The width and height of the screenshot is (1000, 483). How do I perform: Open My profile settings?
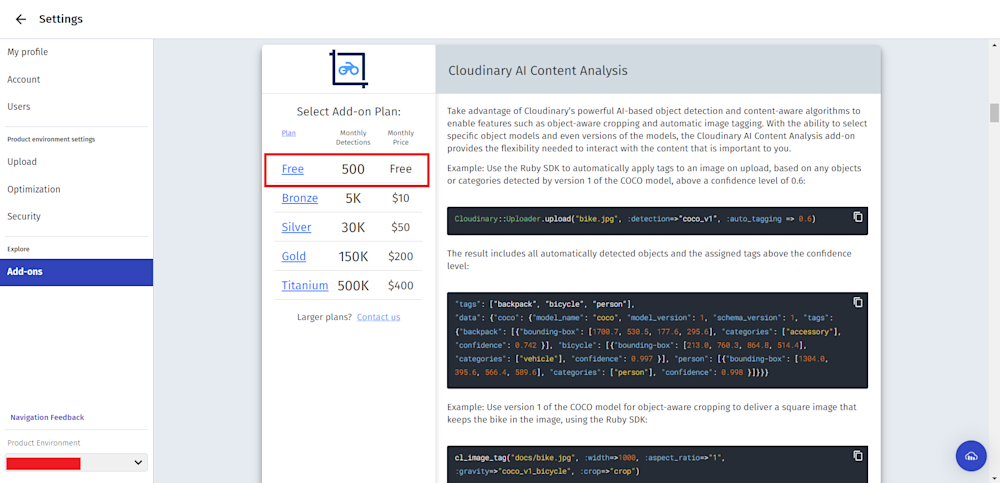click(x=27, y=52)
